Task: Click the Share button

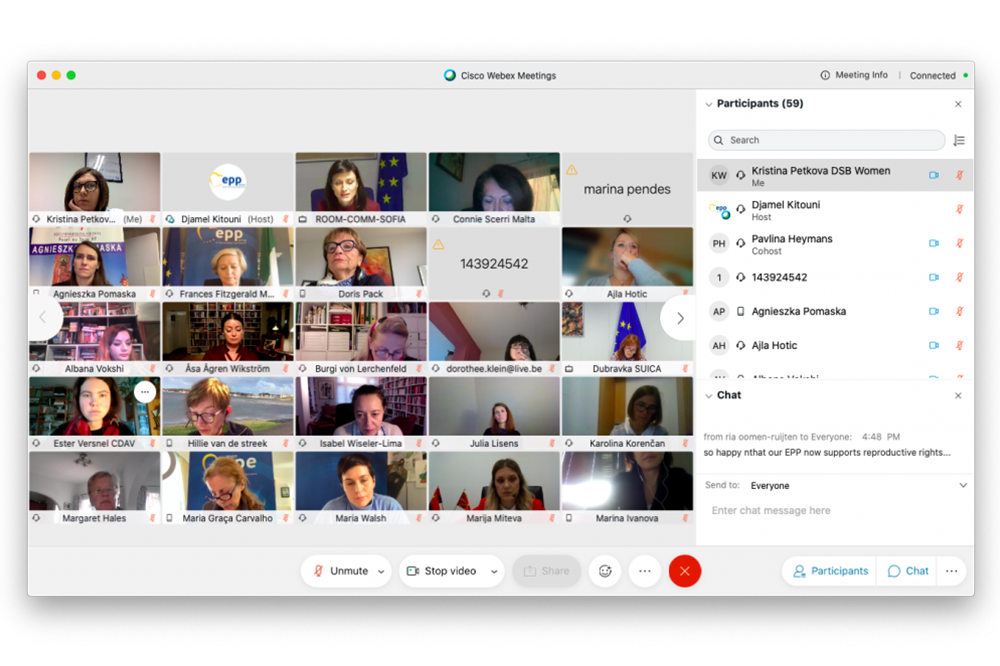Action: [547, 571]
